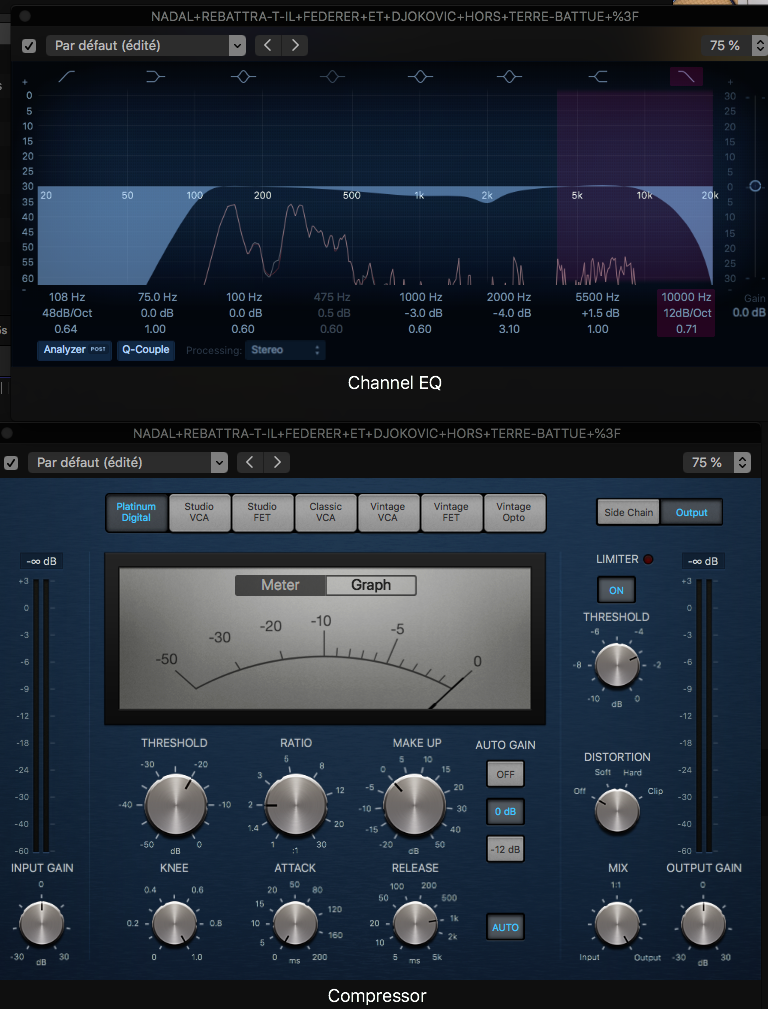Select Studio VCA compressor model
Image resolution: width=768 pixels, height=1009 pixels.
tap(199, 512)
